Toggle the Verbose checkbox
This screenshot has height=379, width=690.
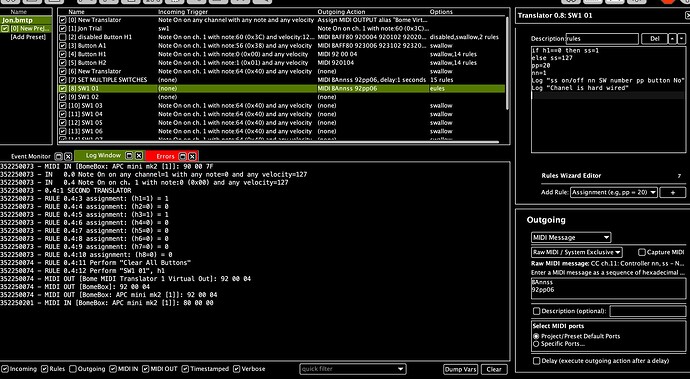(237, 369)
